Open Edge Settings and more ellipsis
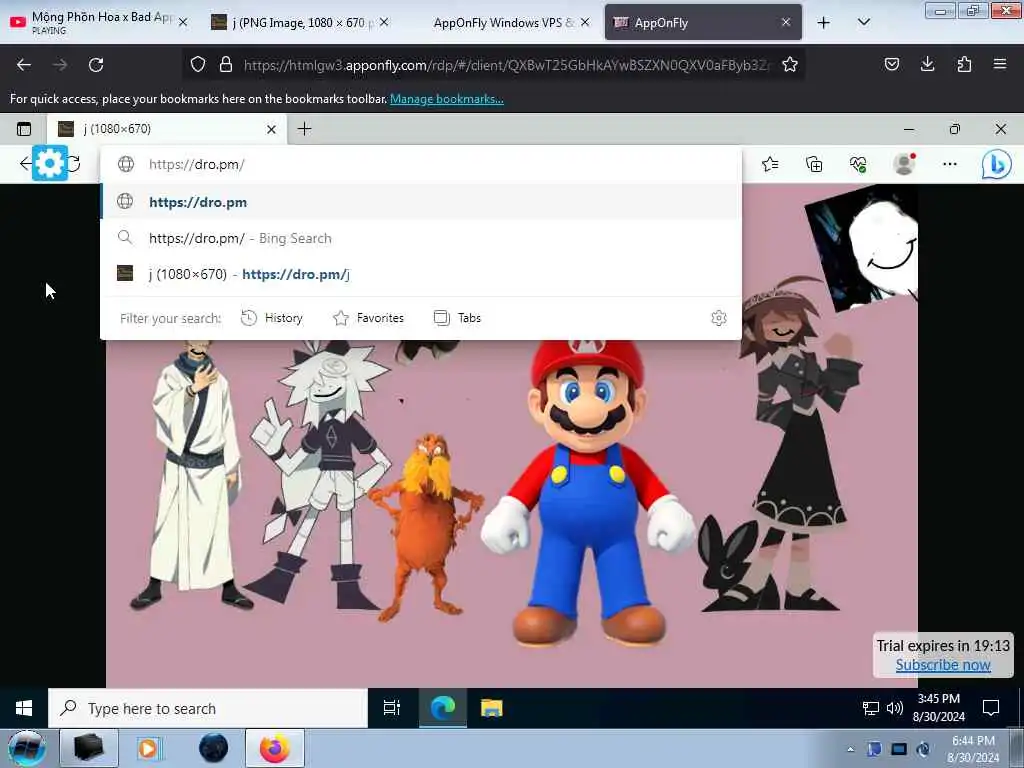 950,164
